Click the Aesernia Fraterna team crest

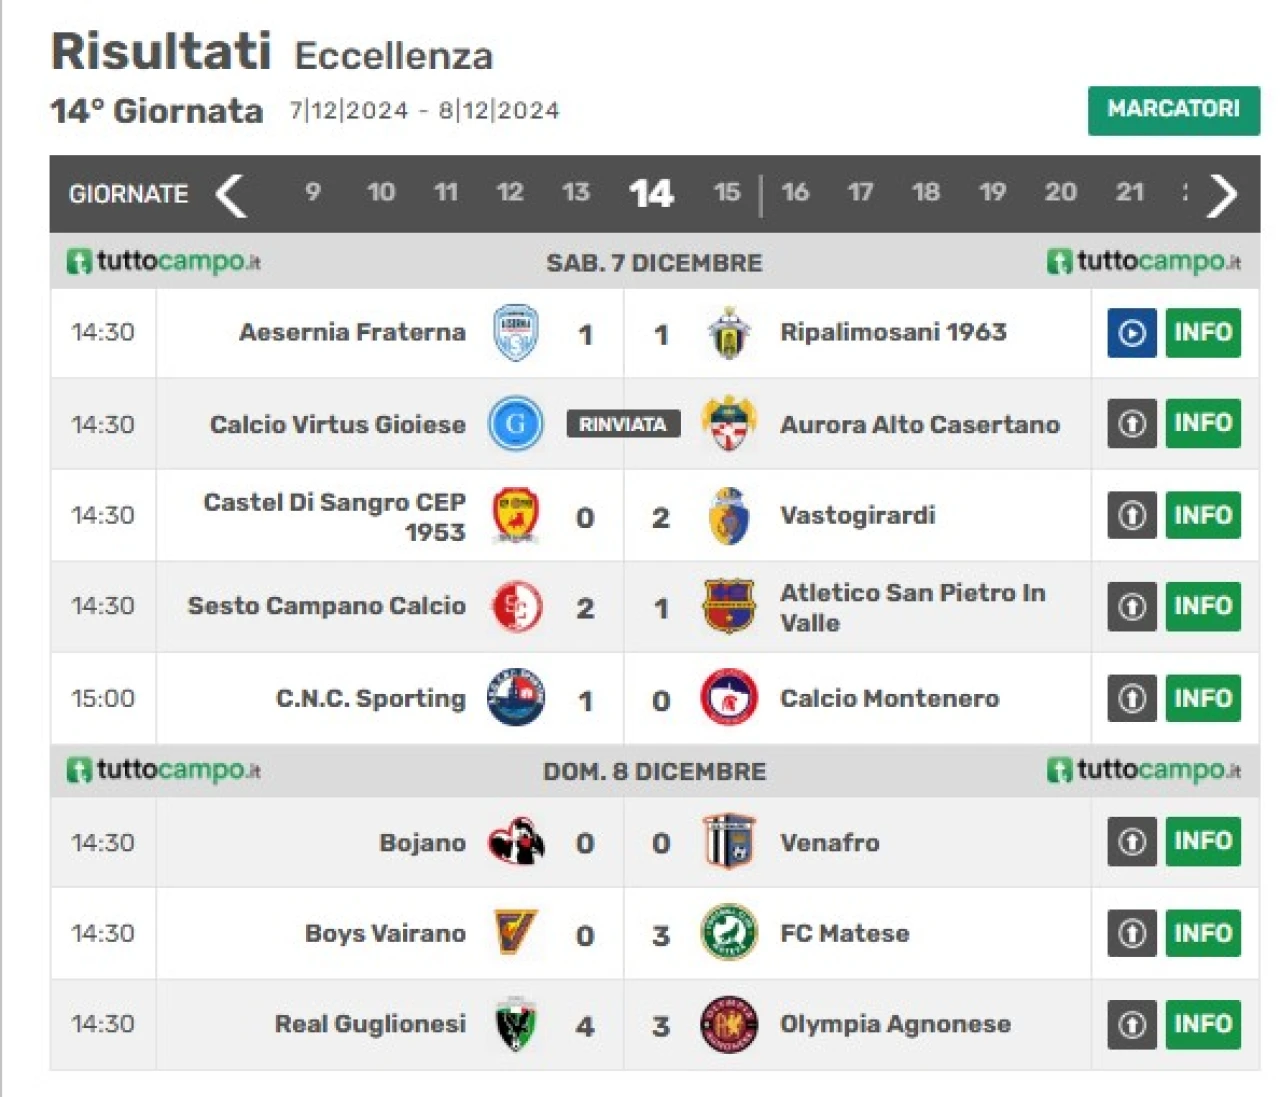pyautogui.click(x=516, y=333)
